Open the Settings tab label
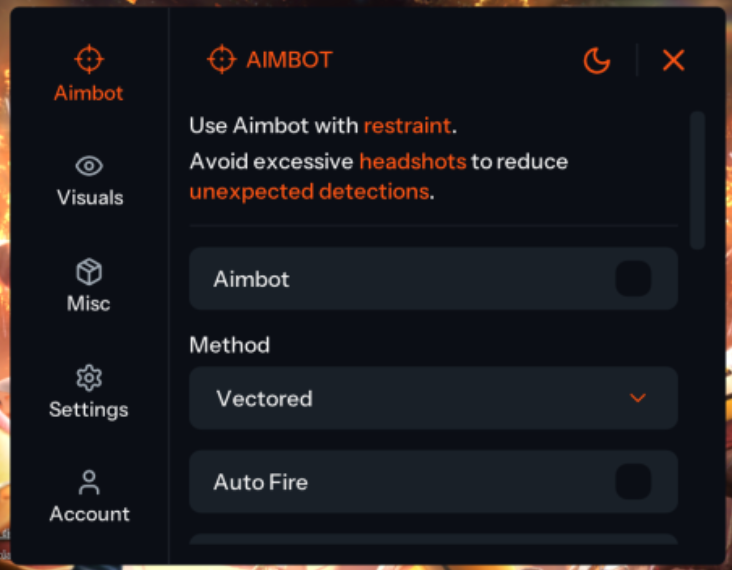 (x=89, y=410)
